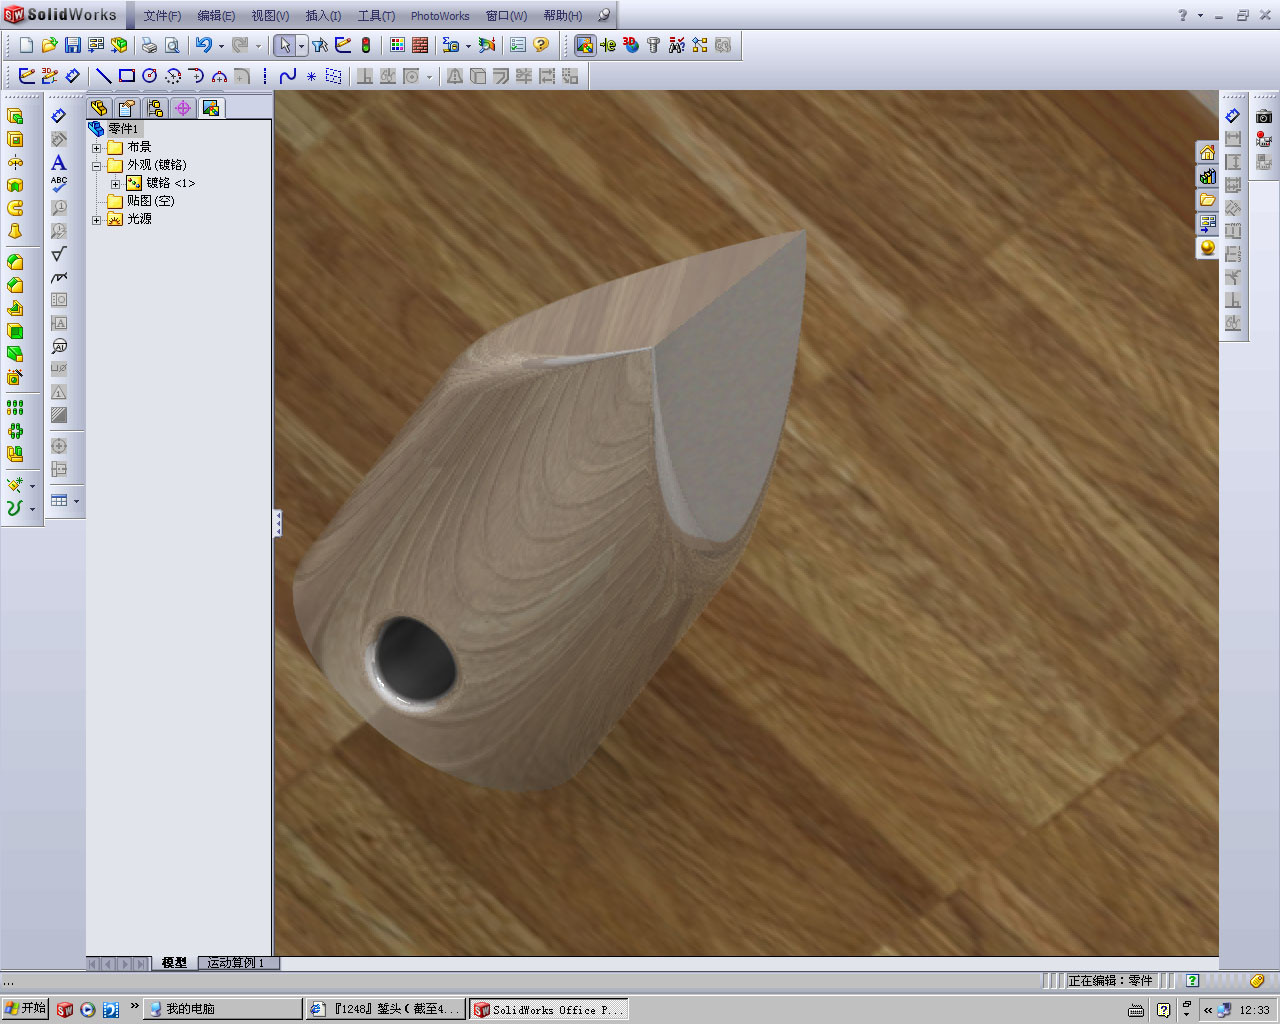
Task: Rebuild the model with traffic light icon
Action: pos(366,45)
